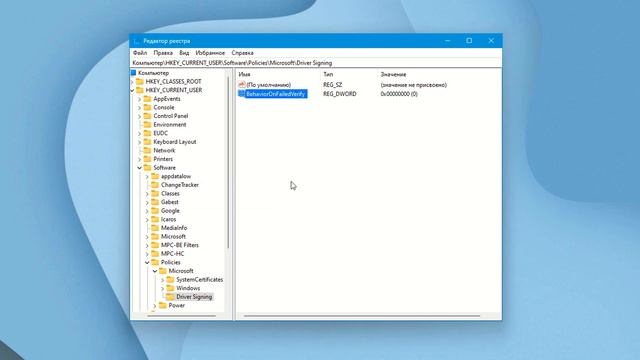Click the Console folder icon
This screenshot has height=360, width=640.
pyautogui.click(x=147, y=107)
